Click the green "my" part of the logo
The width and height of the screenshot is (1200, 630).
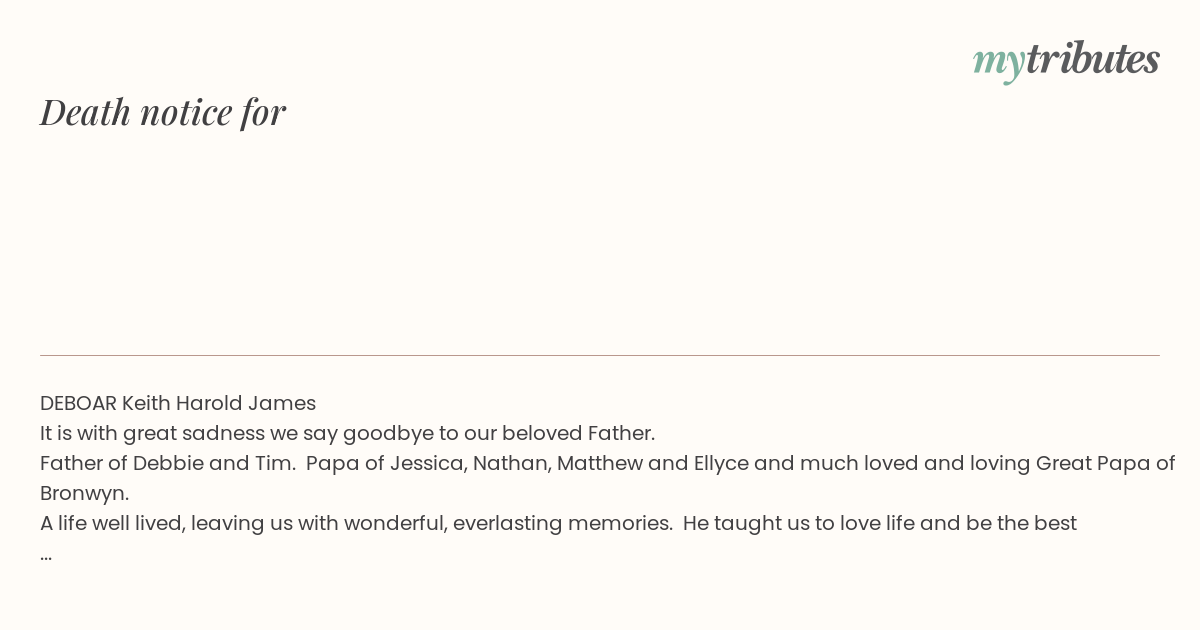tap(998, 63)
